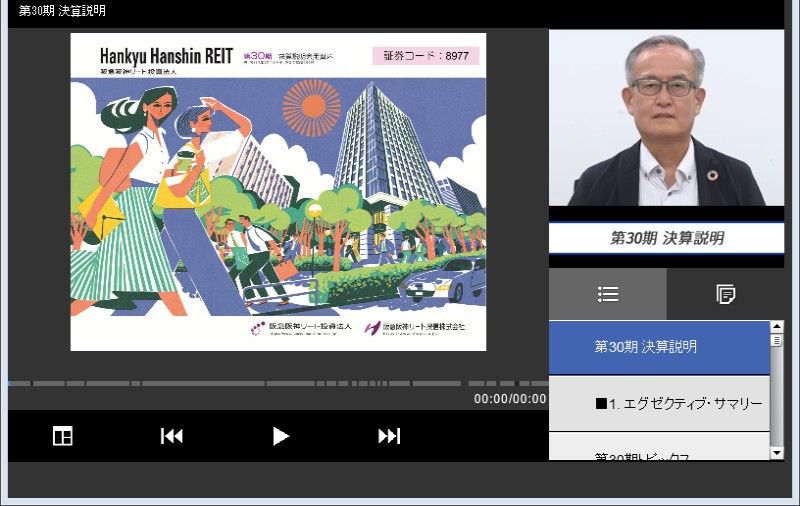The image size is (800, 506).
Task: Select chapter 1. エグゼクティブ・サマリー
Action: 659,404
